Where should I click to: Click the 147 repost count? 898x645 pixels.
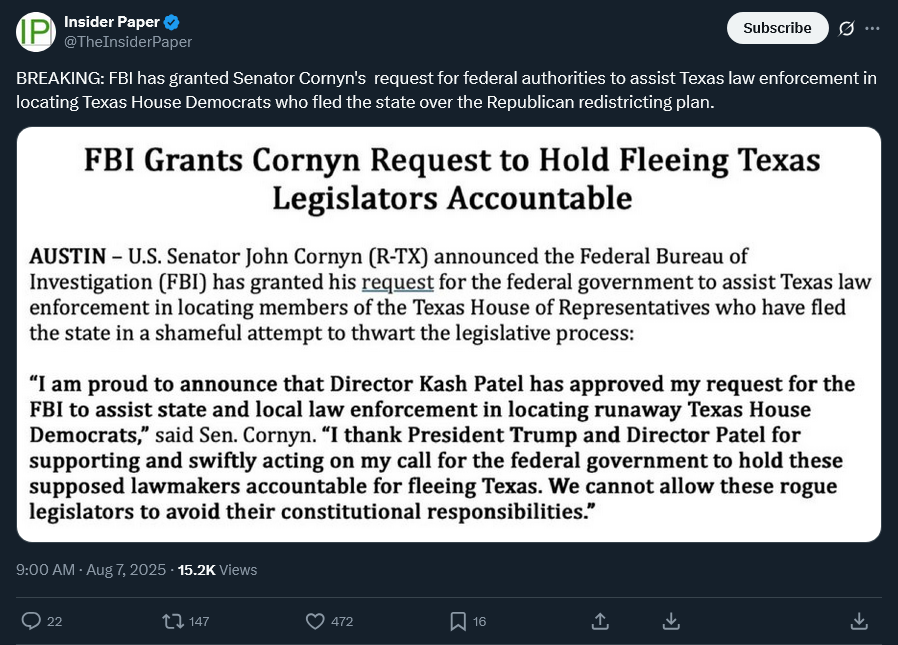[199, 621]
